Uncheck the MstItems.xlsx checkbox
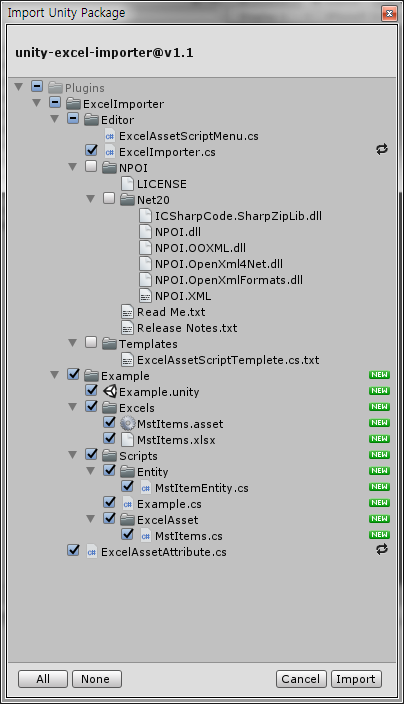This screenshot has height=704, width=404. point(109,439)
